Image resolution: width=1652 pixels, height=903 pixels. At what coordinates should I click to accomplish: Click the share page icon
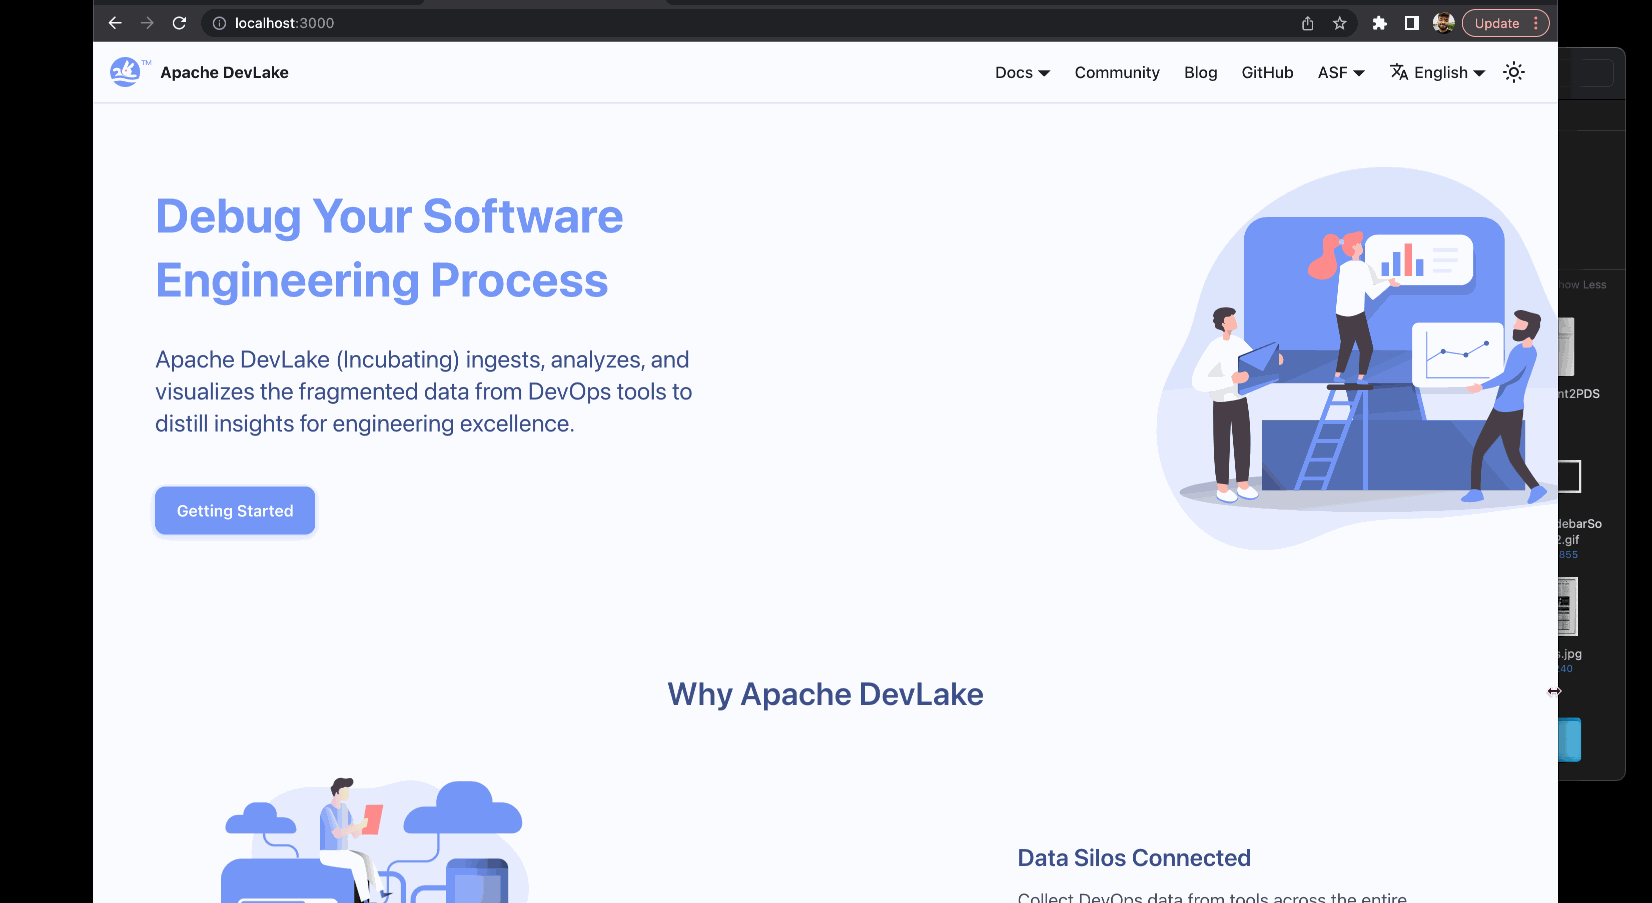(1308, 23)
